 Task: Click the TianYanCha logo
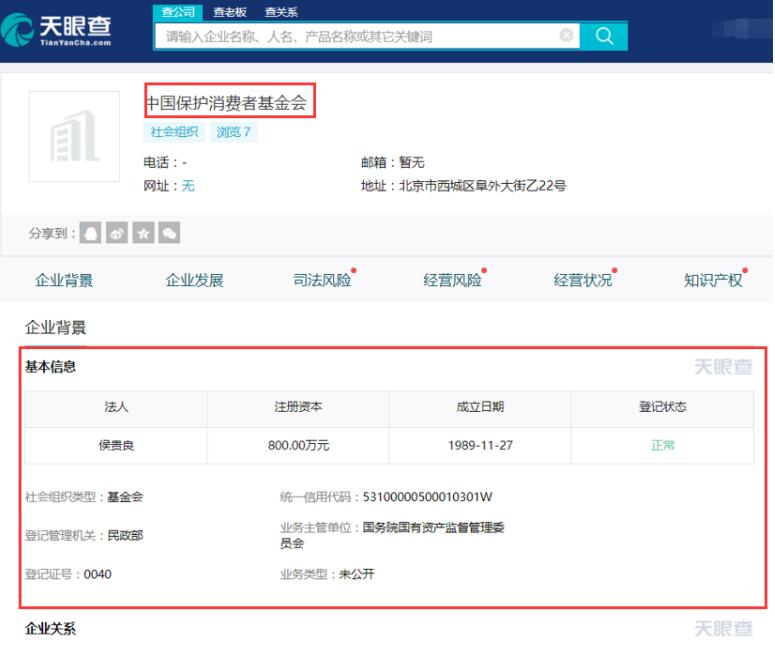point(56,30)
